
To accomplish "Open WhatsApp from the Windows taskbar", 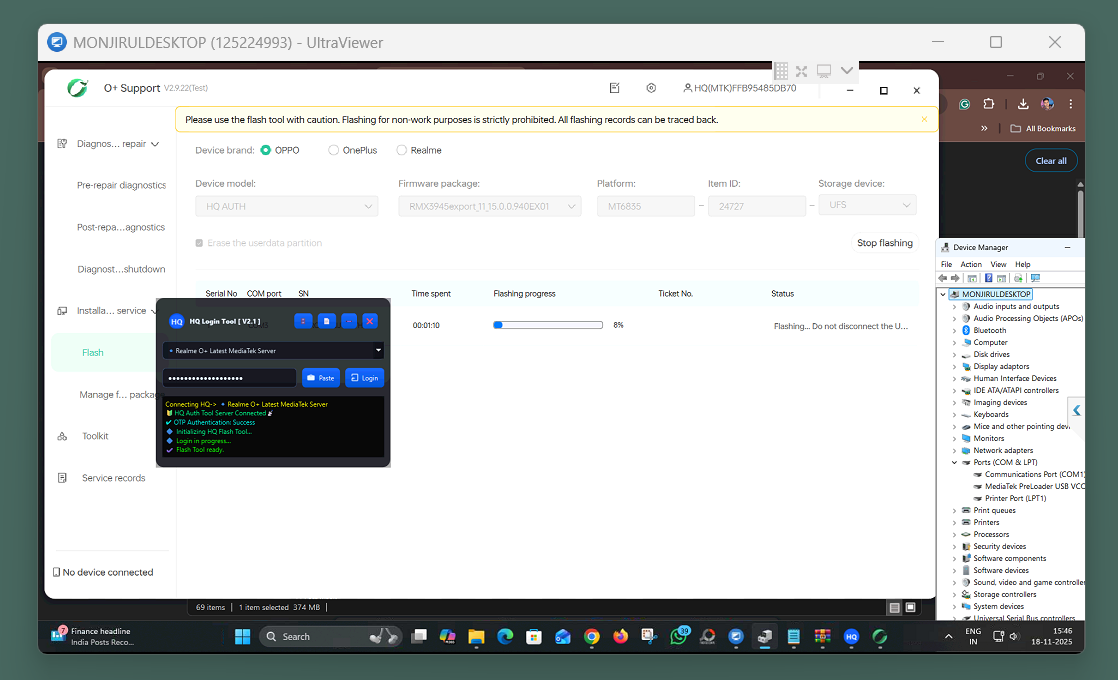I will click(679, 636).
